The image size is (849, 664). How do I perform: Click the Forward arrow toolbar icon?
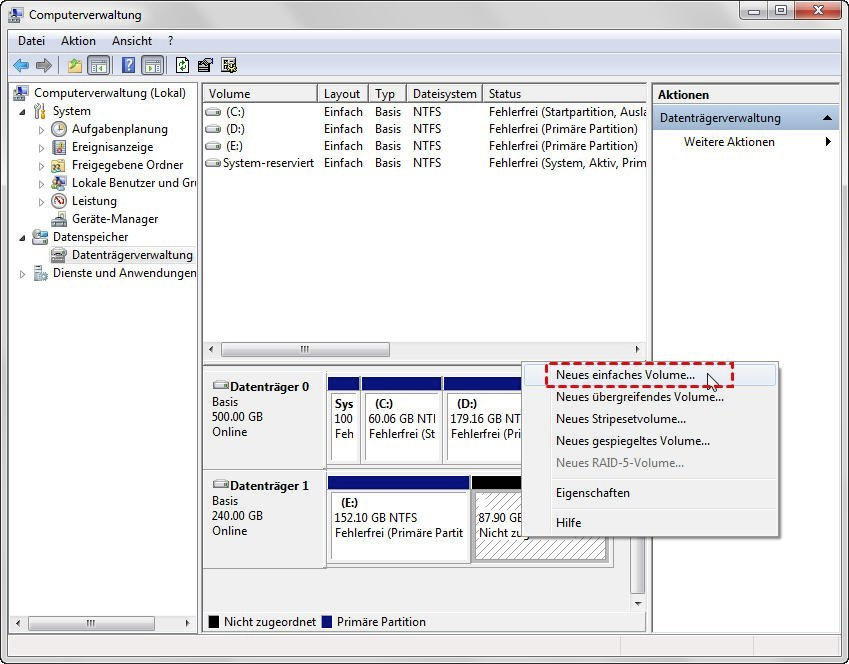pyautogui.click(x=44, y=66)
